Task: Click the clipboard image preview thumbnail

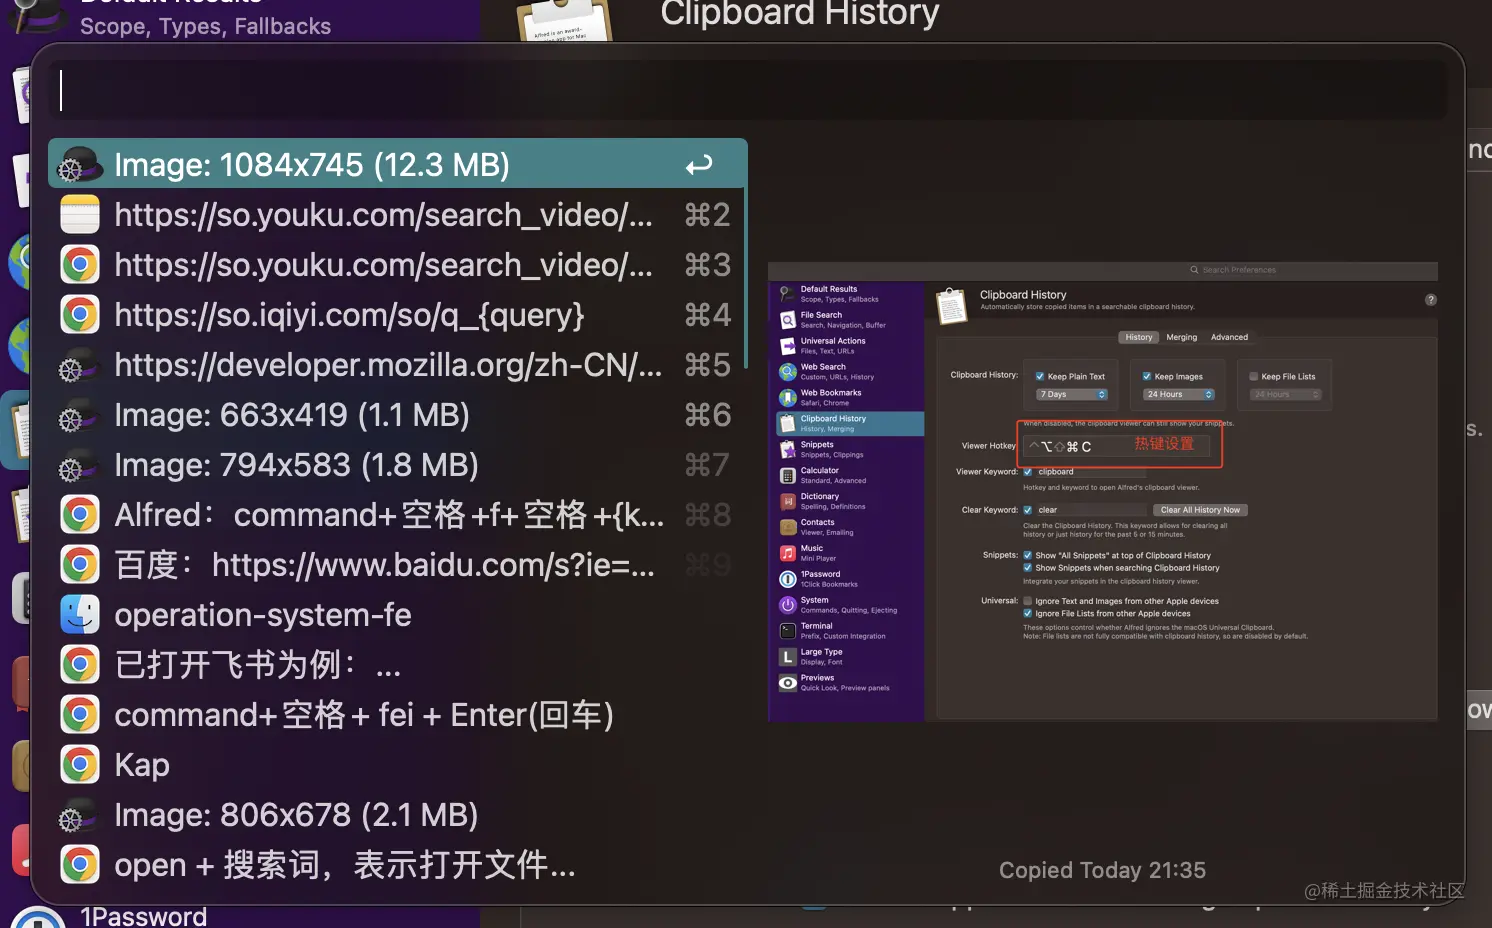Action: (1103, 492)
